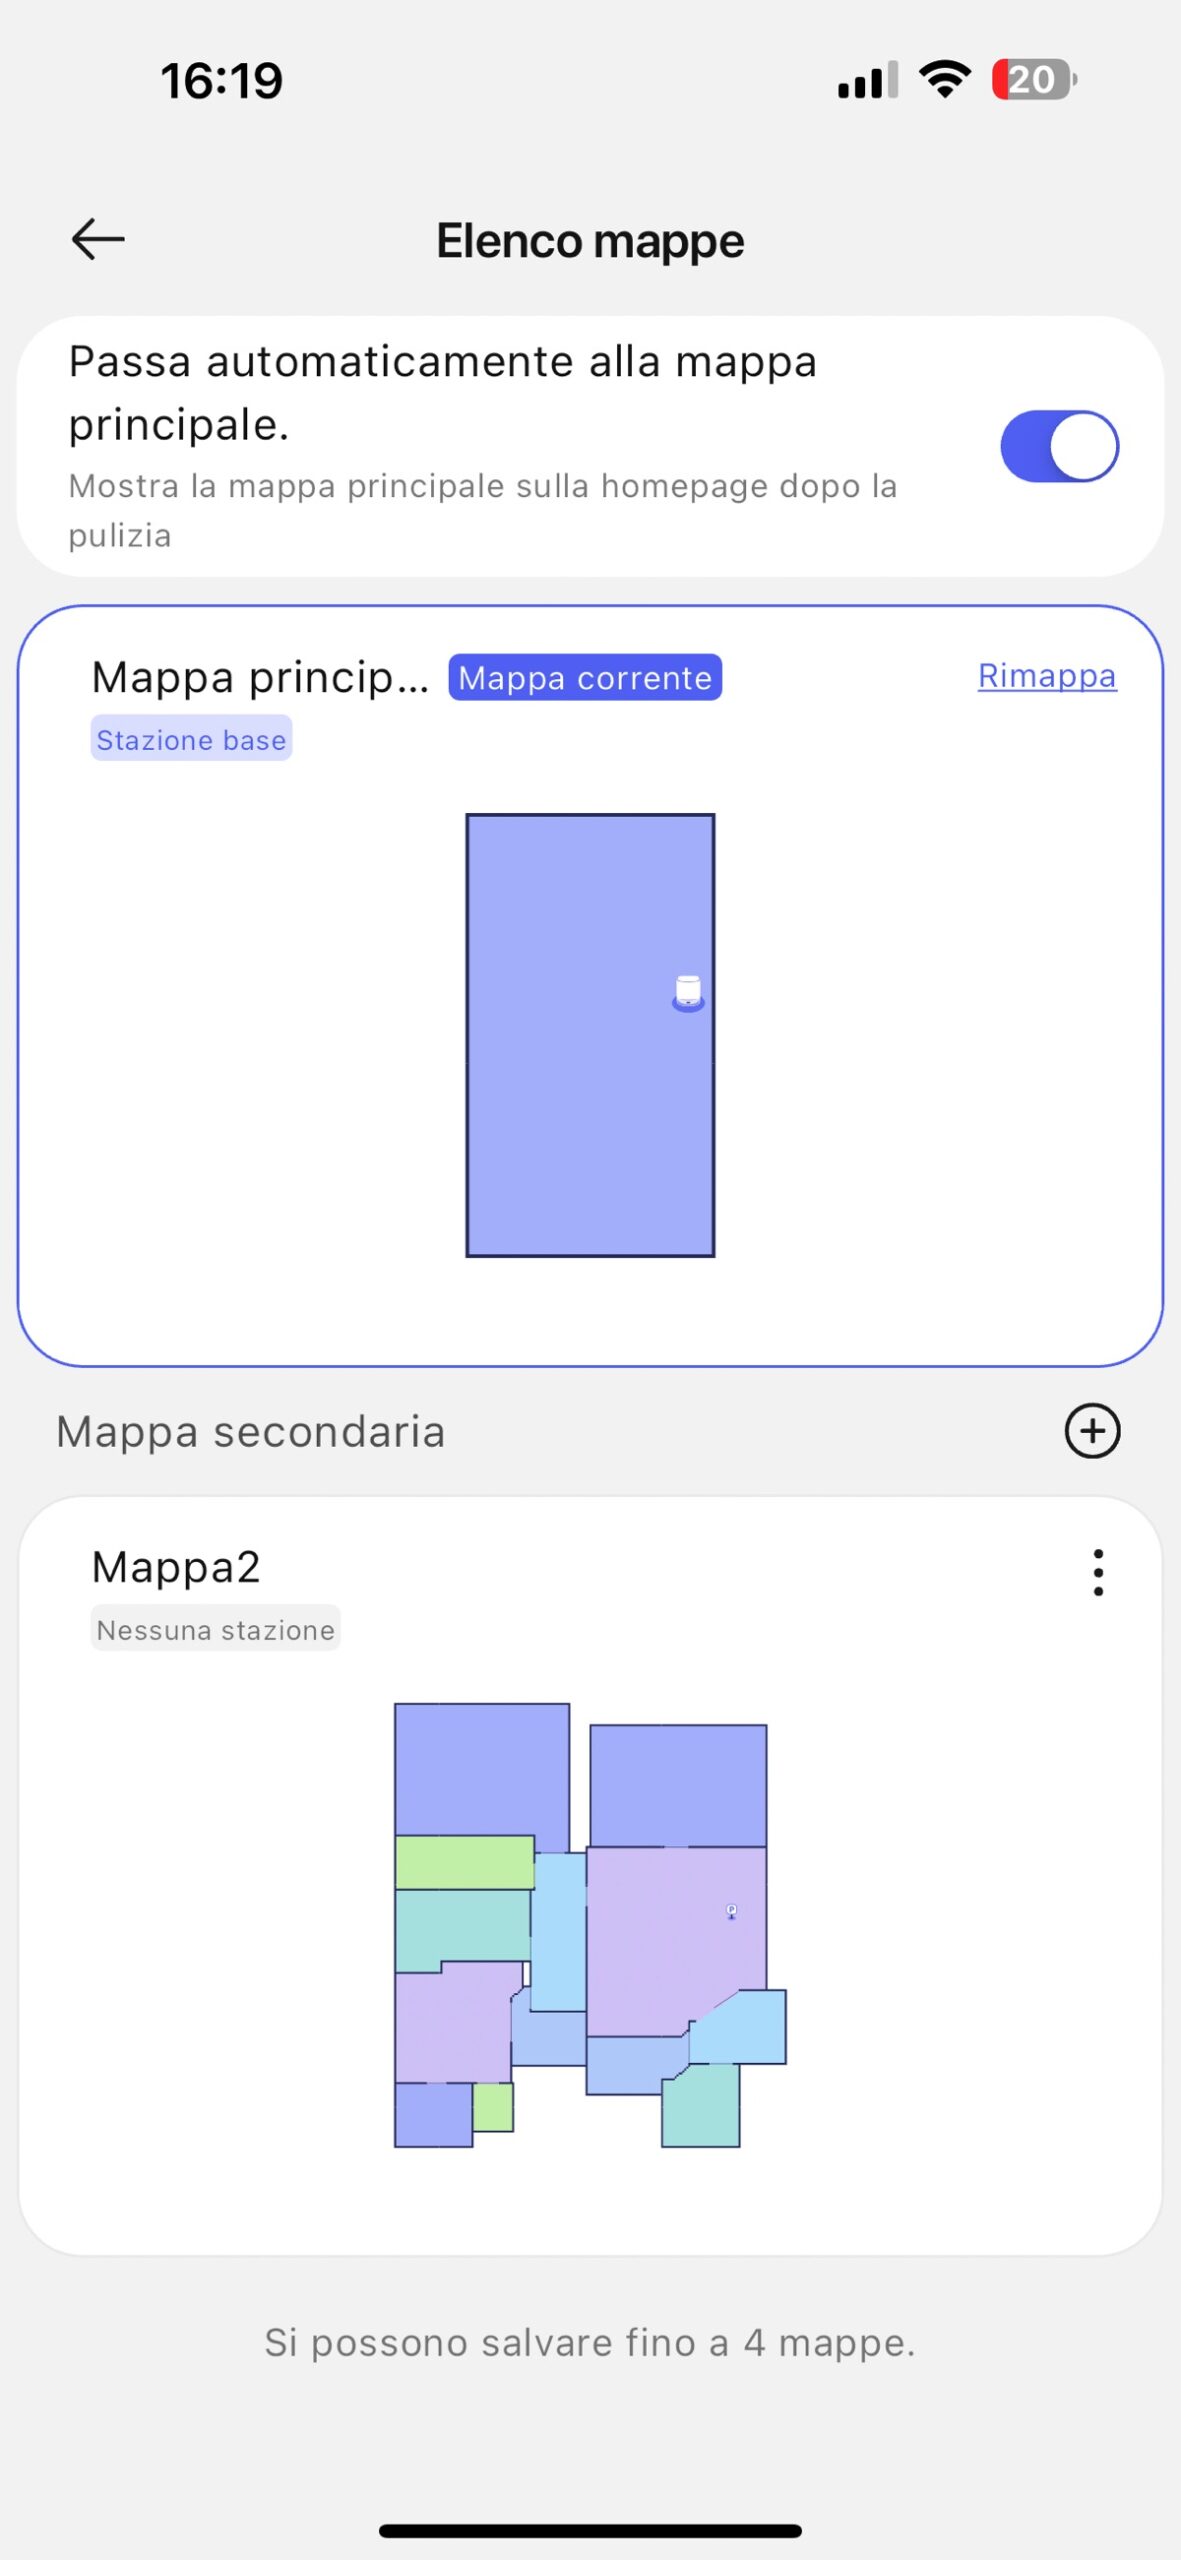
Task: Tap the back arrow icon
Action: tap(98, 240)
